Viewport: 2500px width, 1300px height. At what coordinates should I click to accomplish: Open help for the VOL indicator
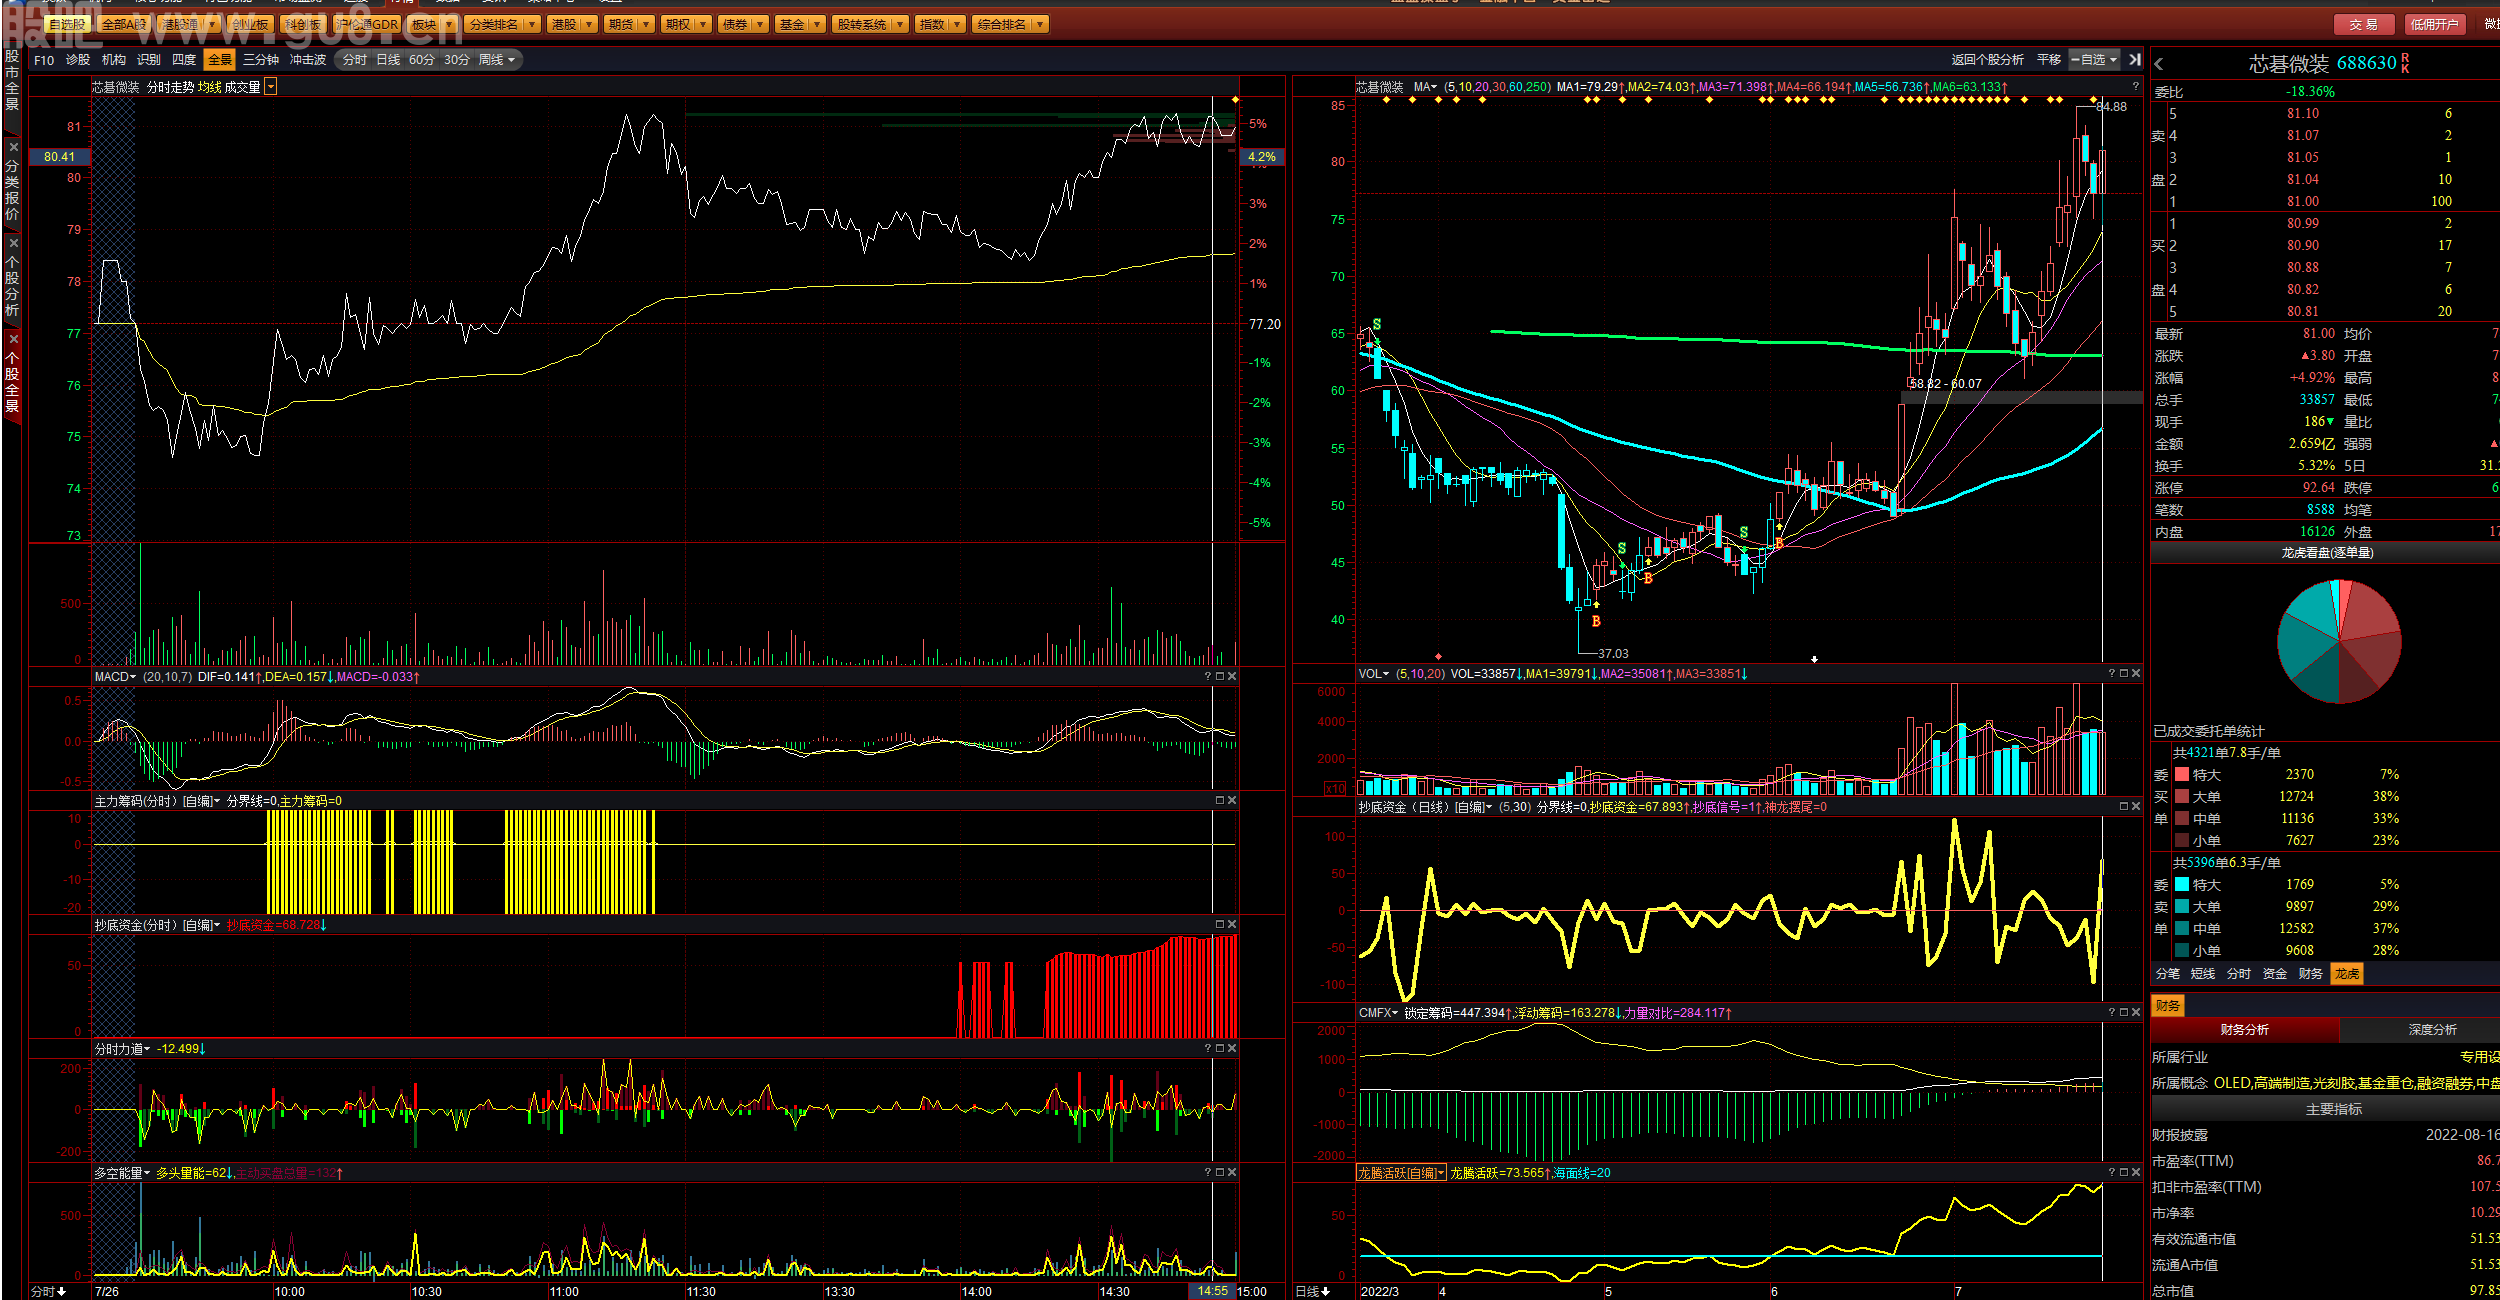2112,673
